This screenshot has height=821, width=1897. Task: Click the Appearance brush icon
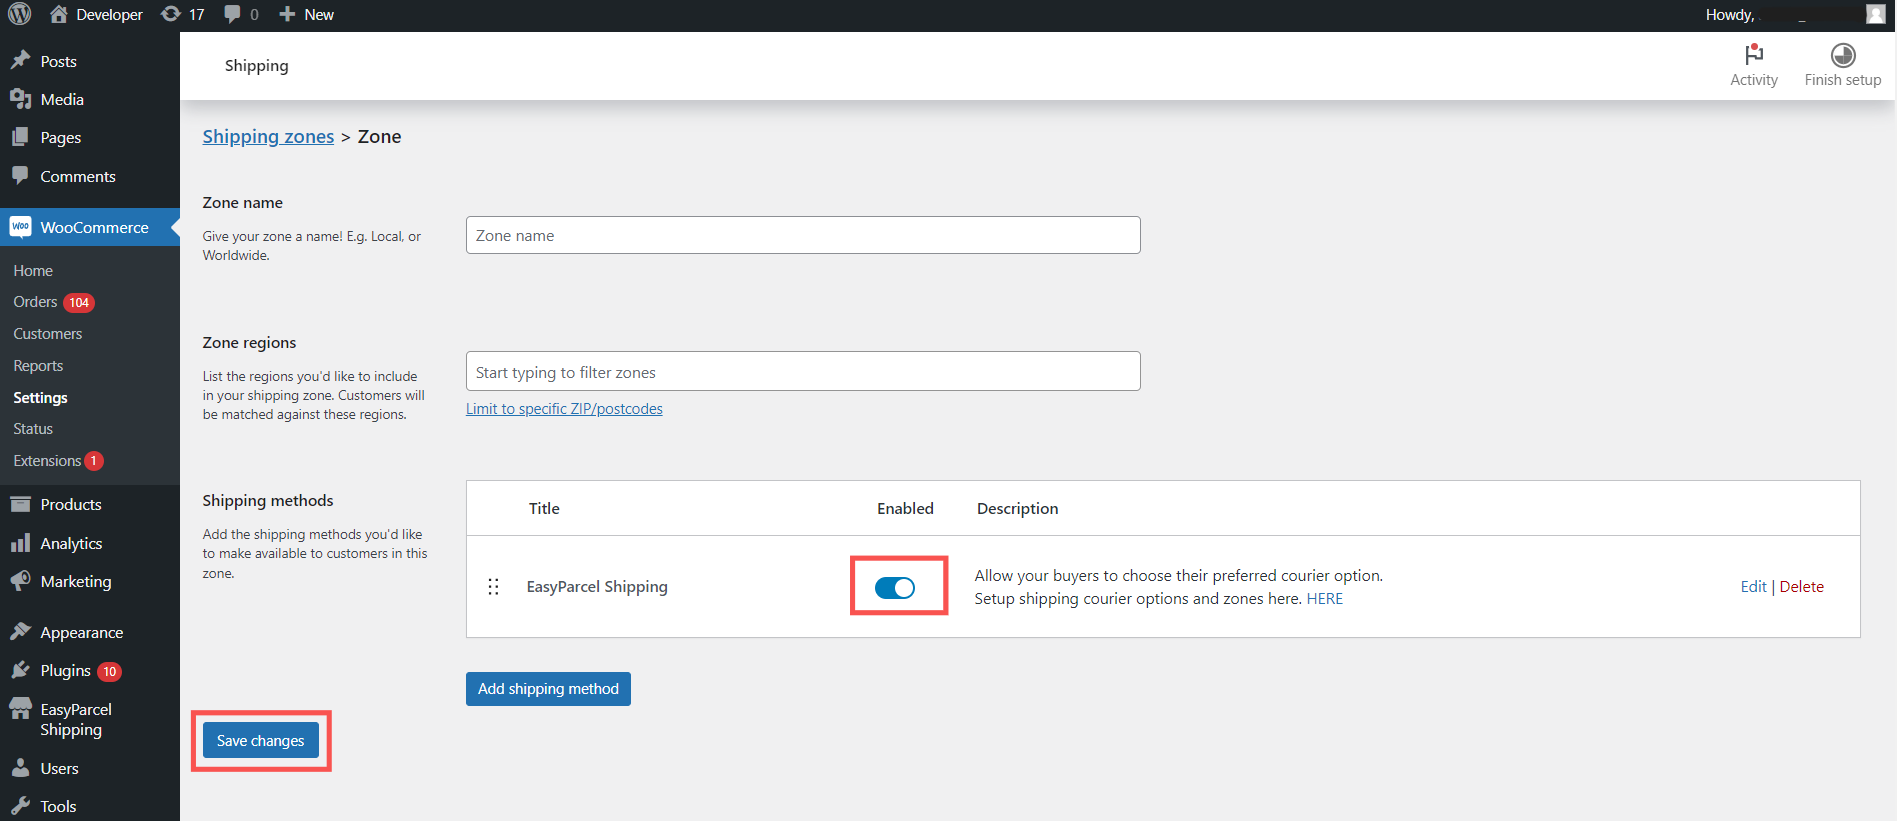[x=20, y=632]
